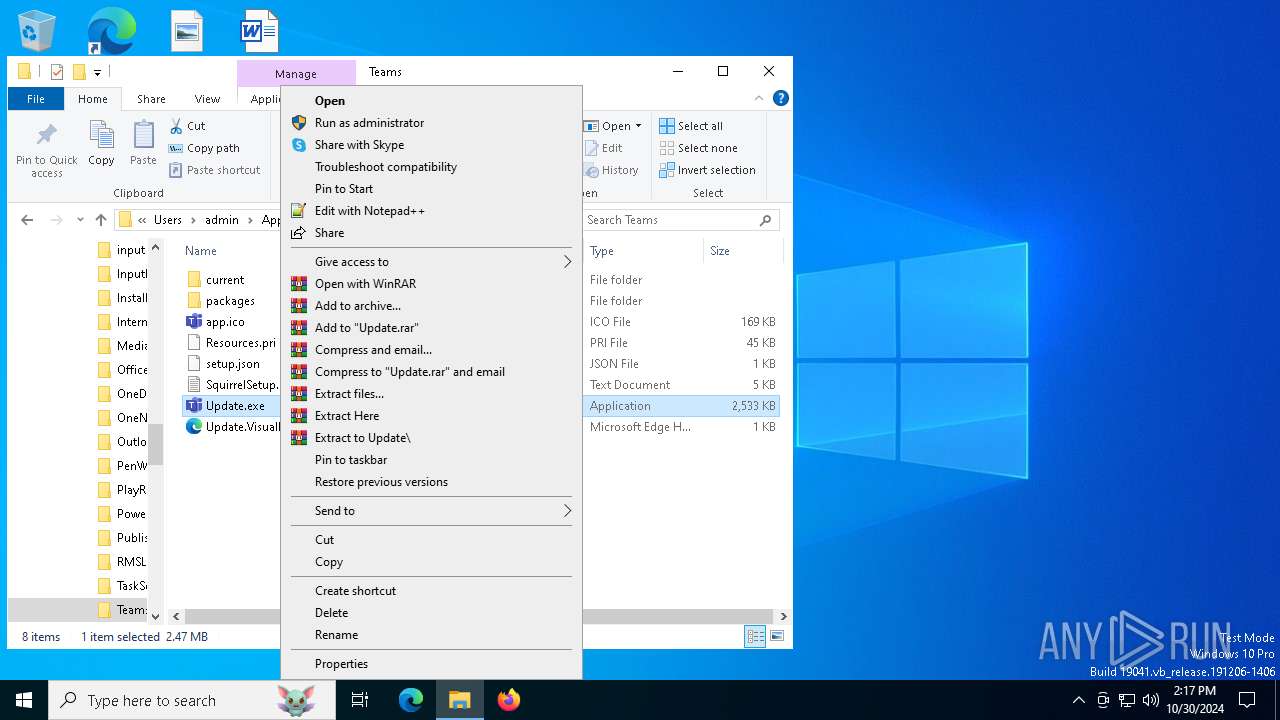
Task: Click Copy in the context menu
Action: coord(431,562)
